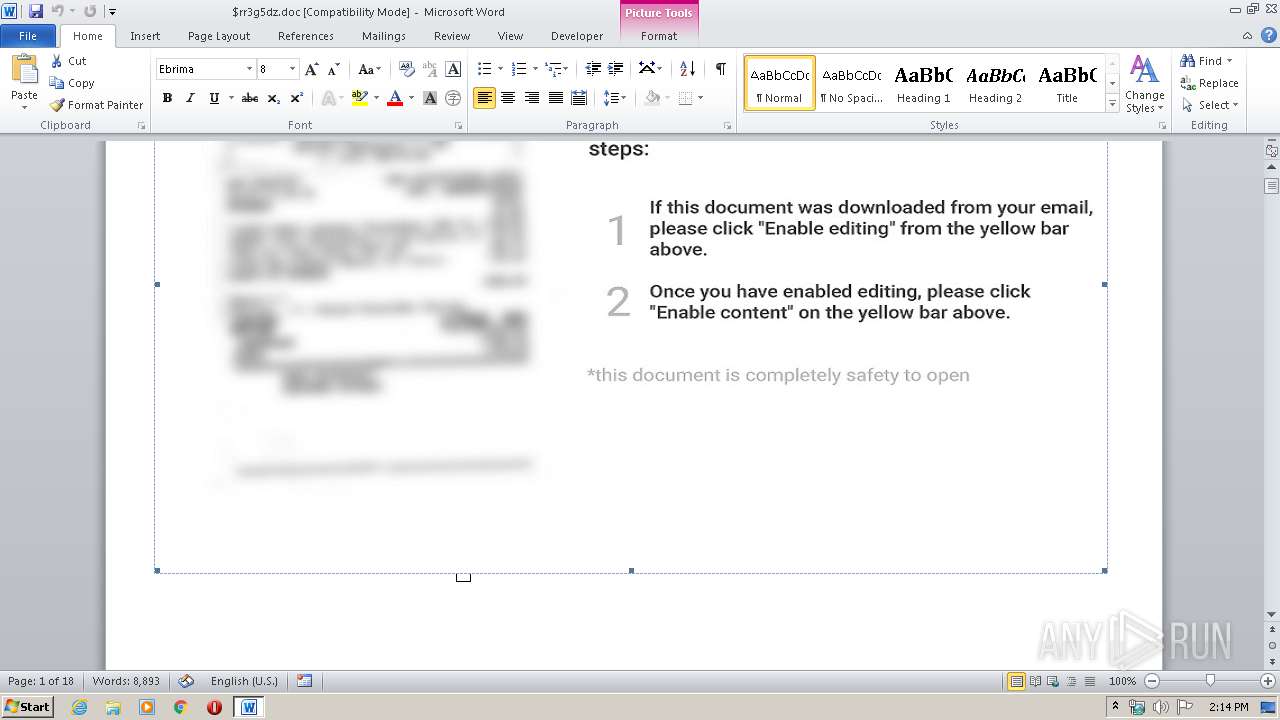Click the Undo icon in title bar
Screen dimensions: 1280x720
pyautogui.click(x=57, y=11)
